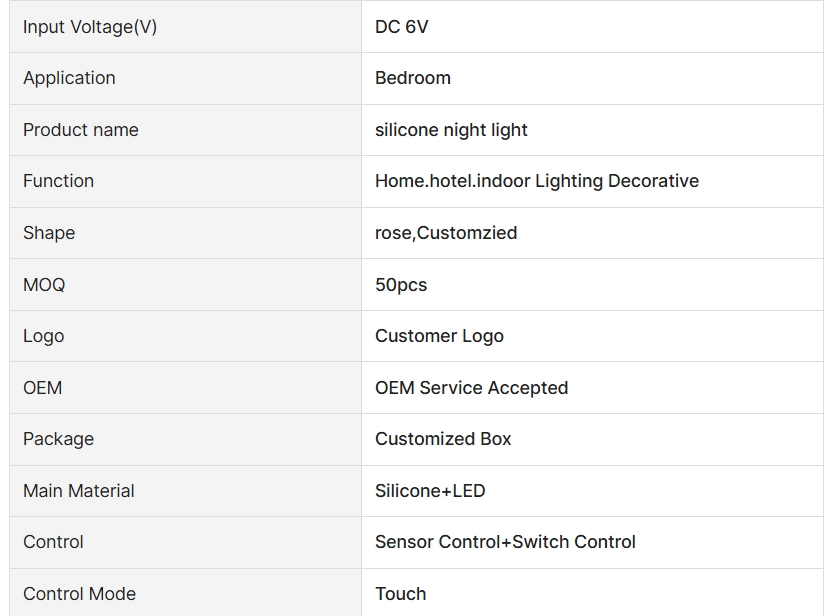Select the Customized Box value
This screenshot has height=616, width=833.
coord(443,439)
